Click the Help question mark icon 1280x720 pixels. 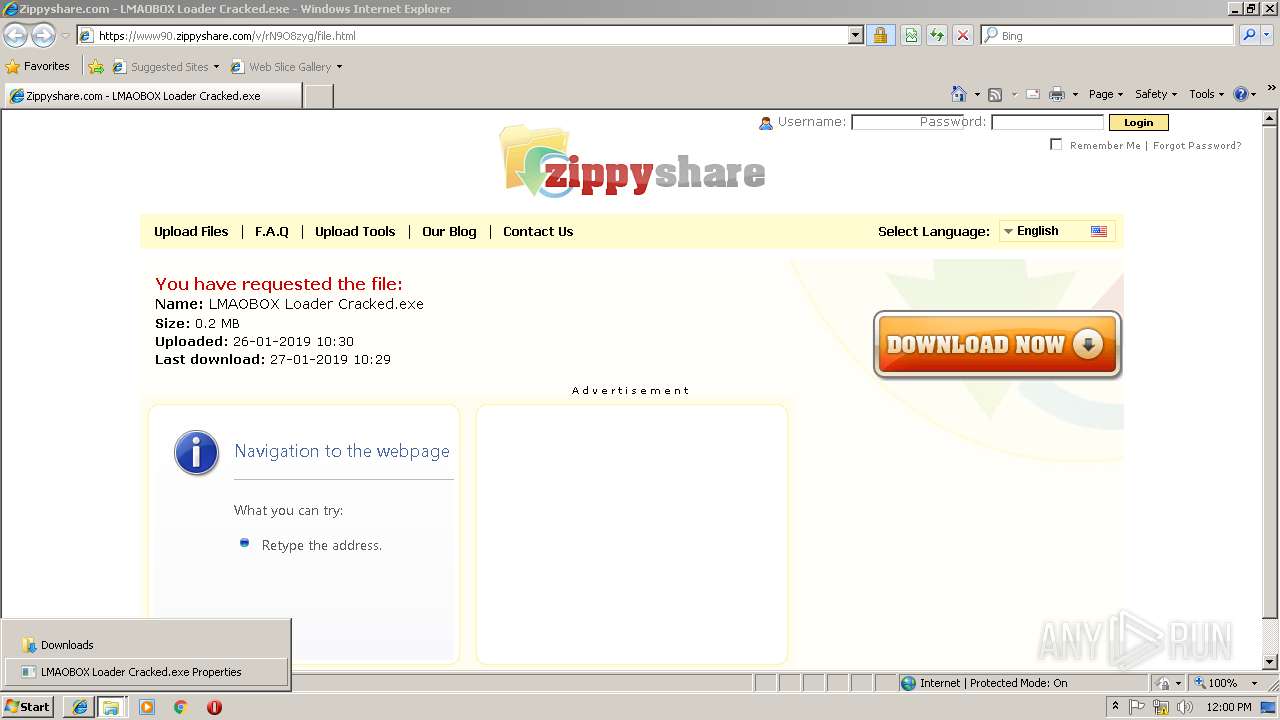[x=1241, y=94]
